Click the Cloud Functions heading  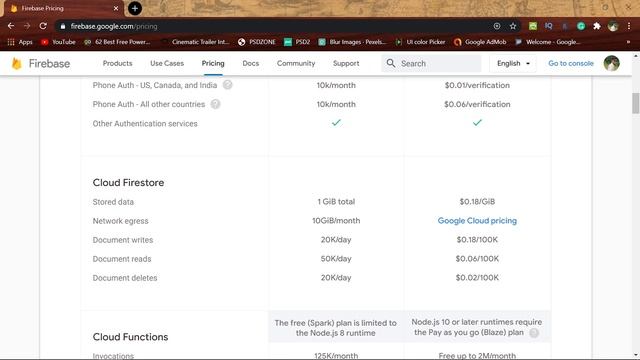(x=130, y=337)
